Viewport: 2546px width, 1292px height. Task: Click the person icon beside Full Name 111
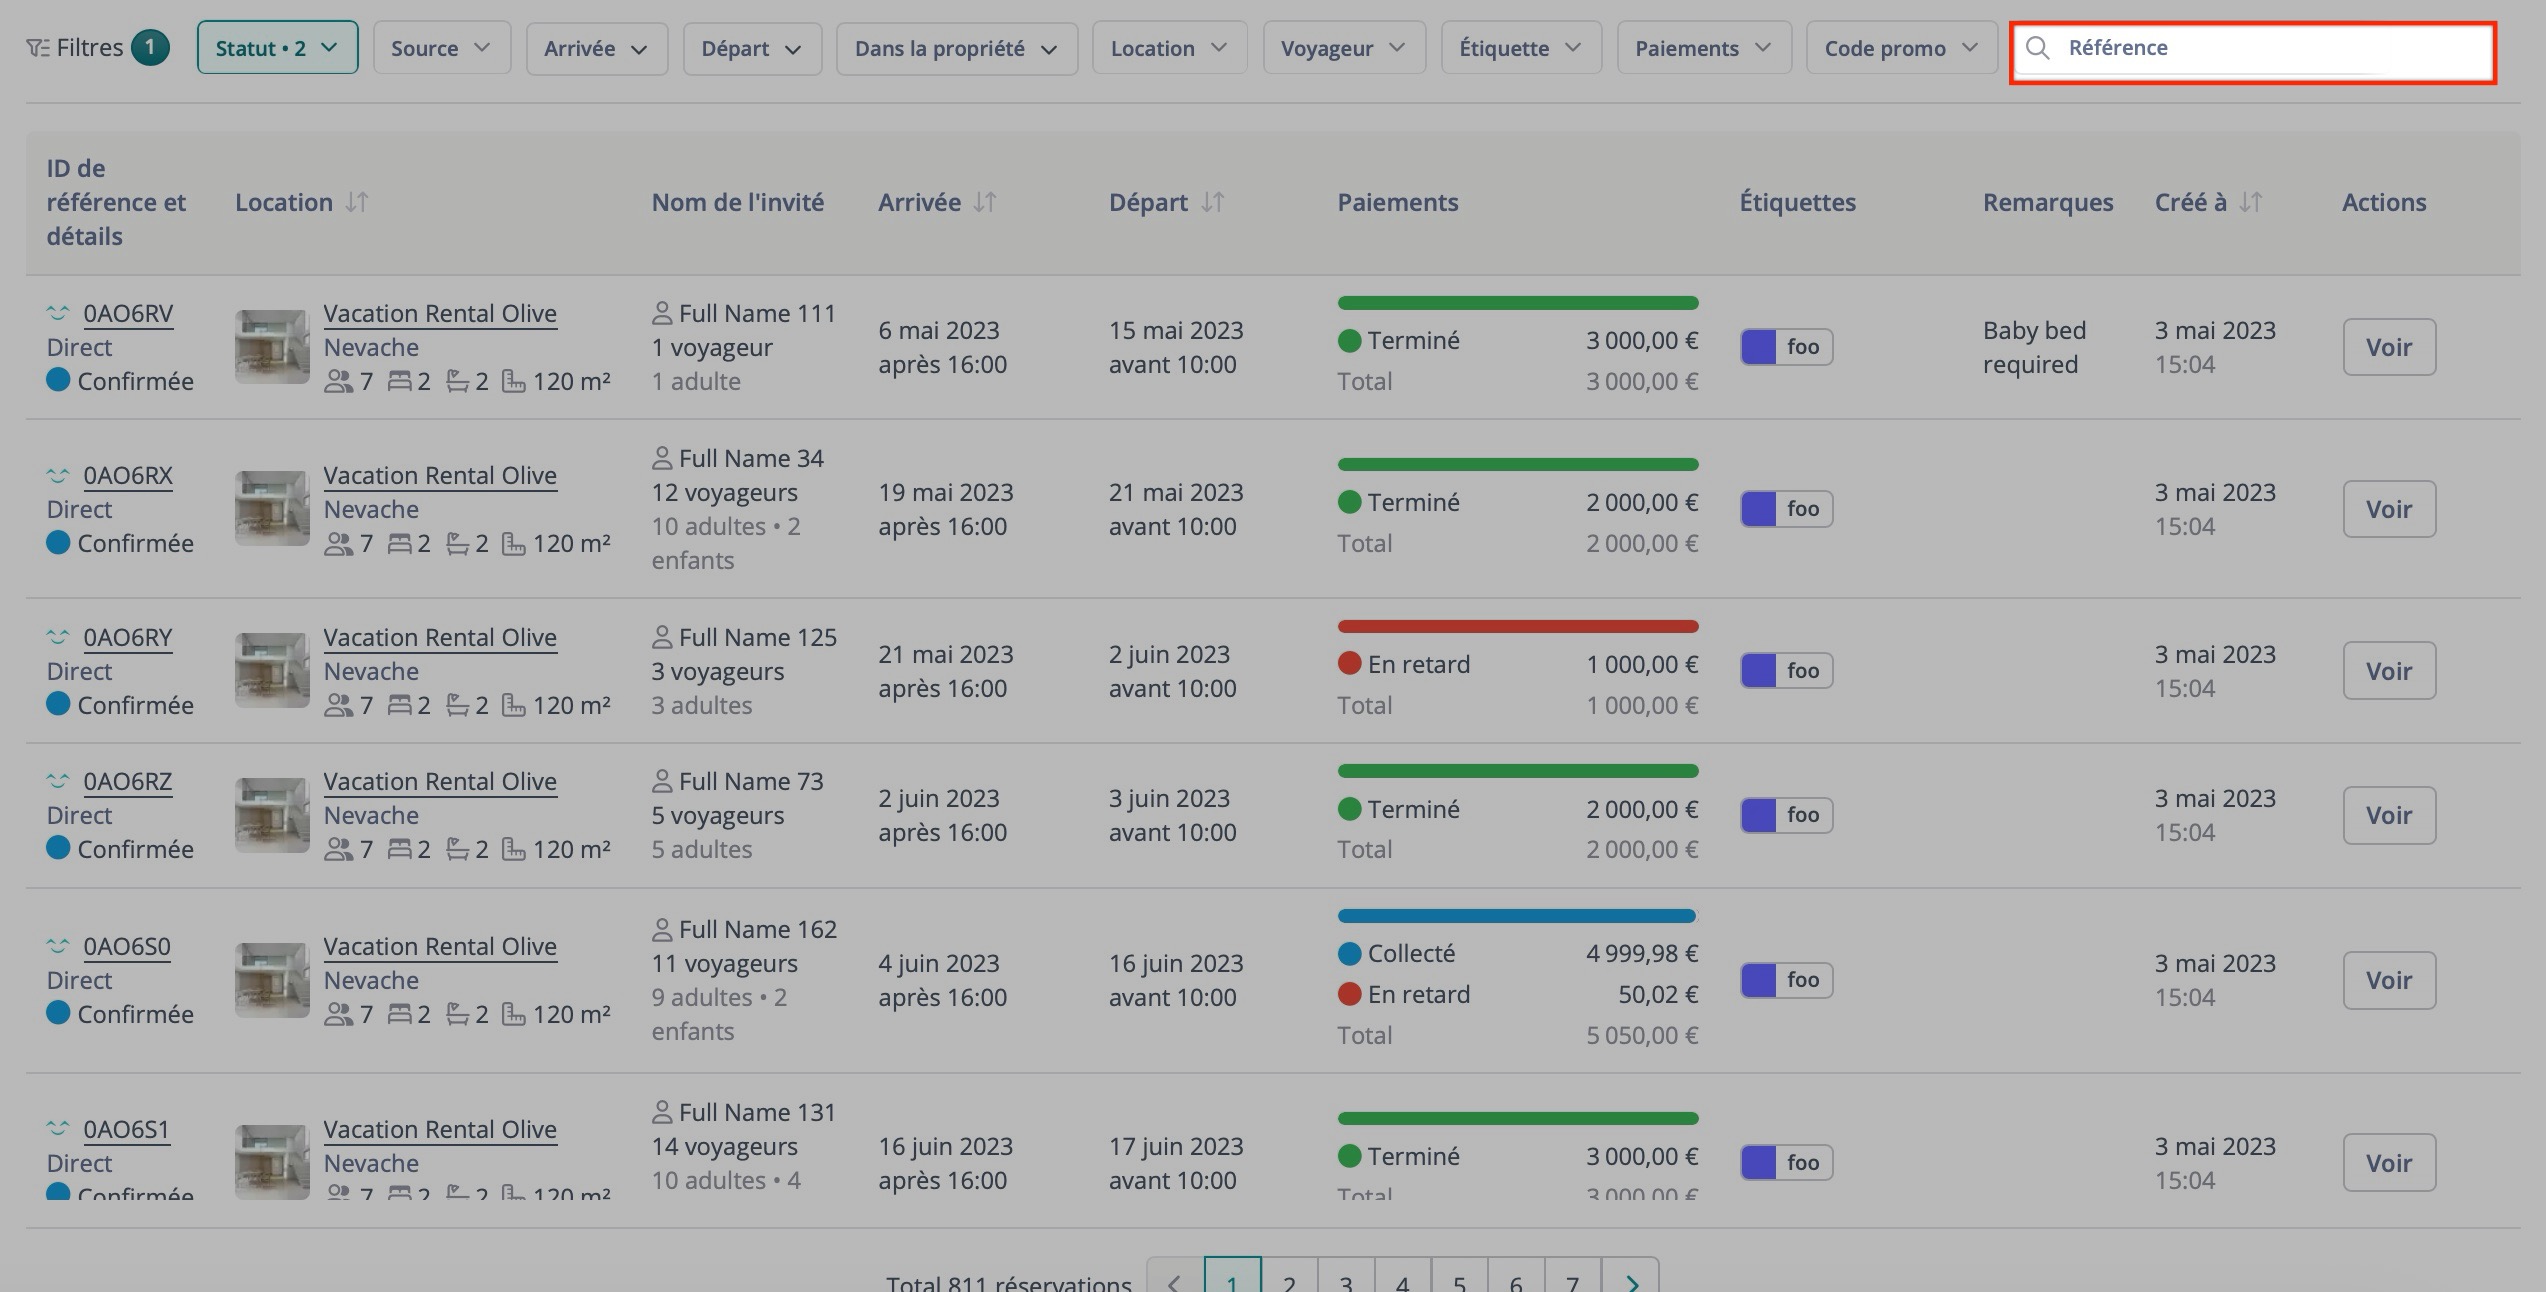(662, 312)
